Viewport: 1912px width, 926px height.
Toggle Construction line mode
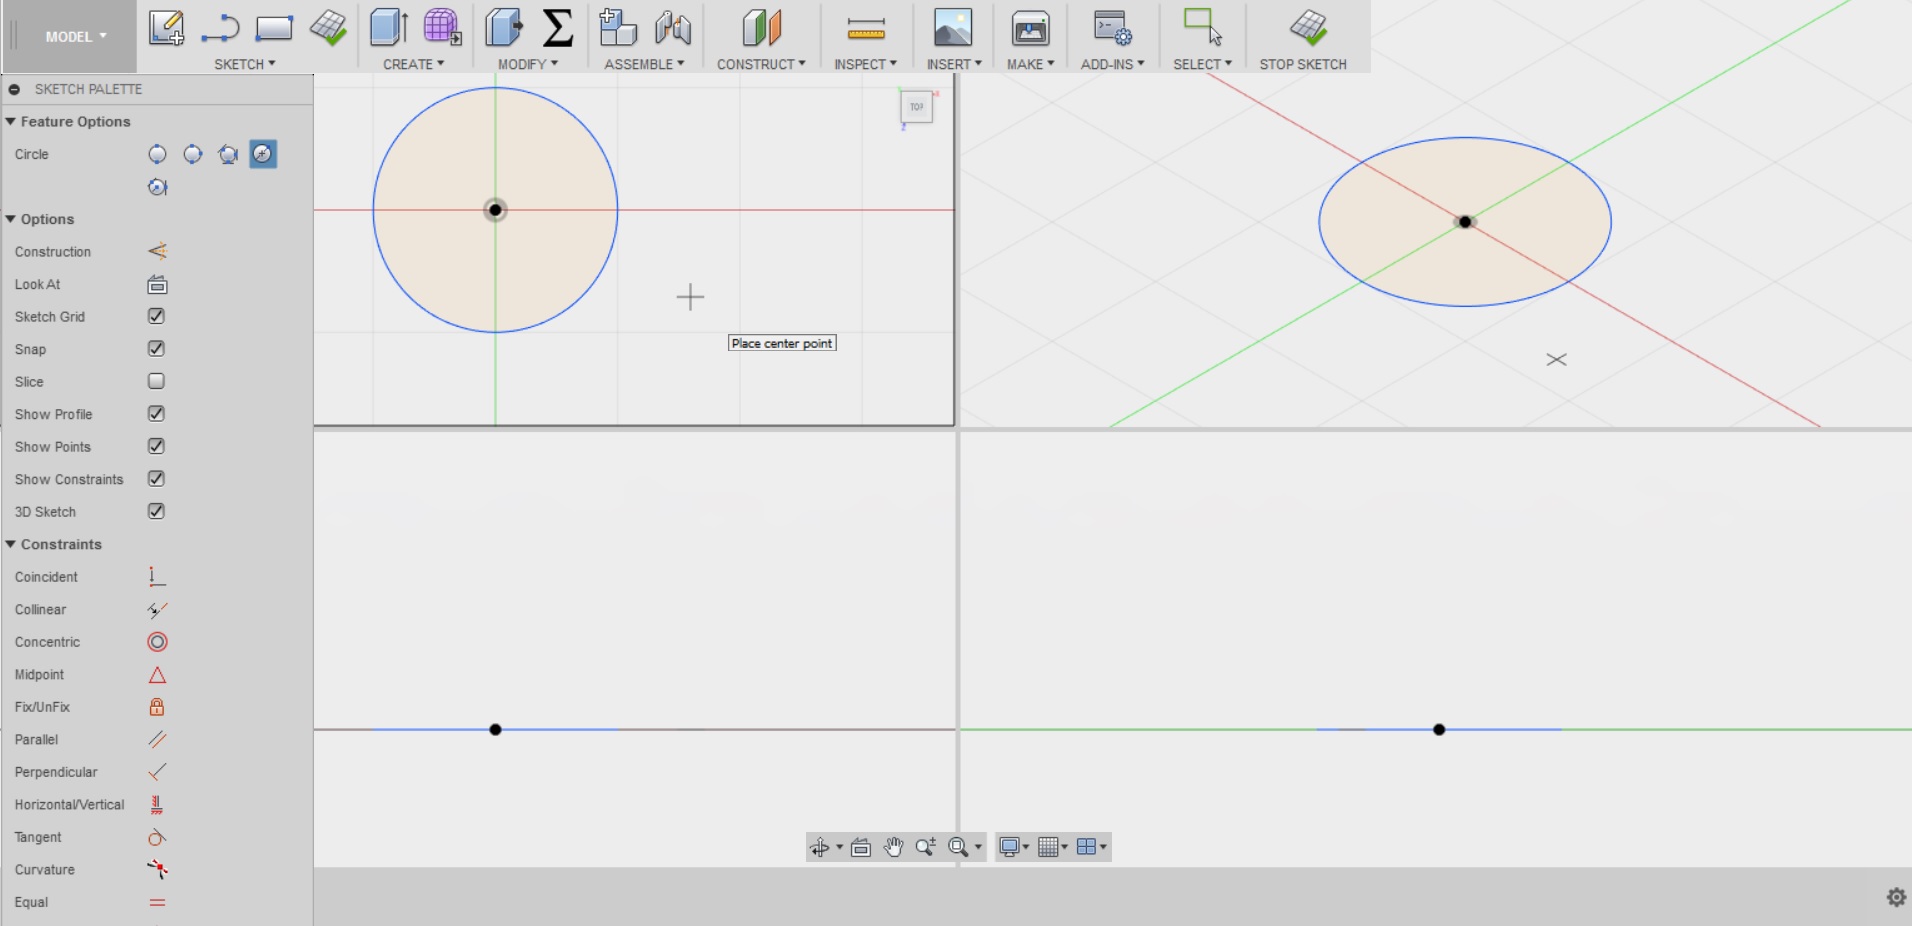(x=157, y=251)
